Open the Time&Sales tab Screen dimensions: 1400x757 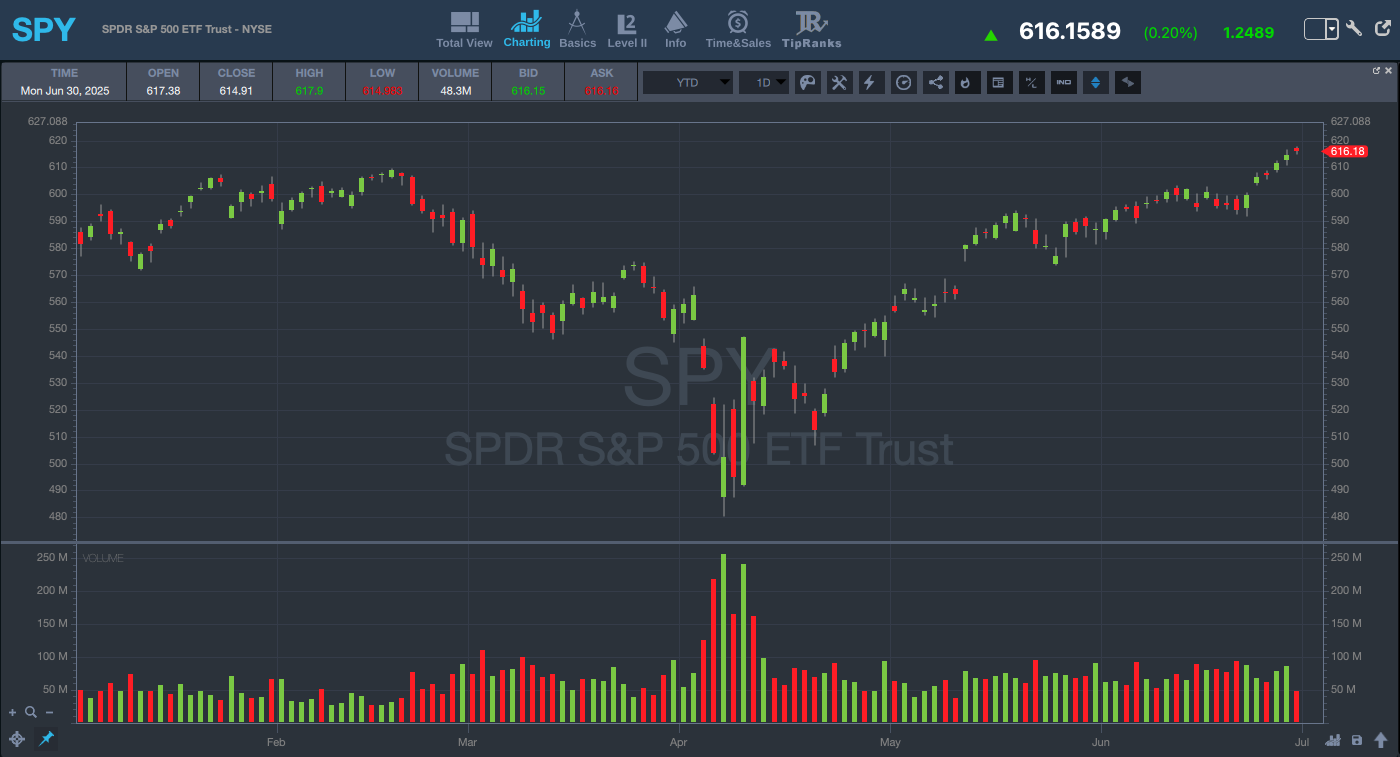pos(738,30)
